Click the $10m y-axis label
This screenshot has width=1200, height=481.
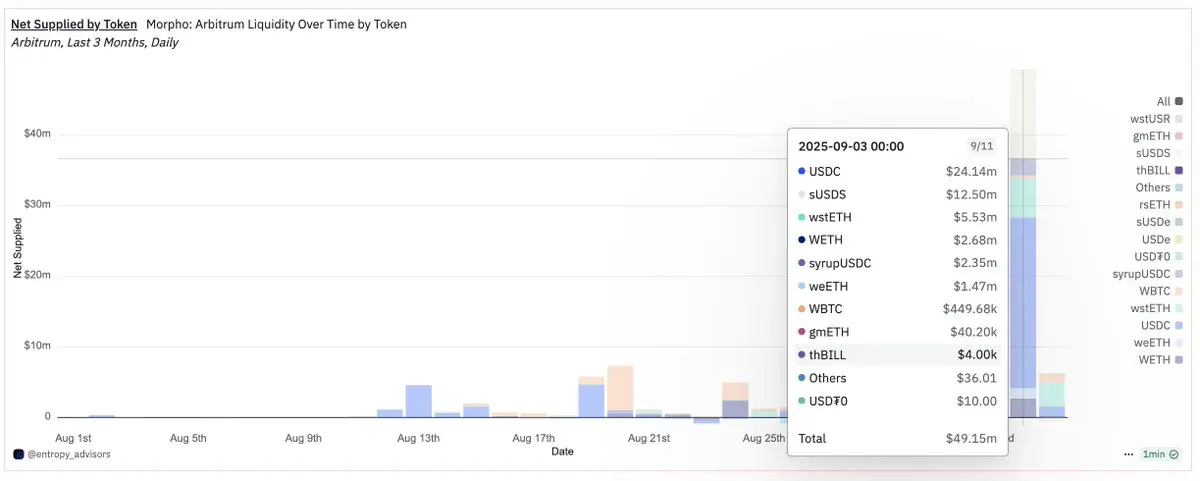click(37, 347)
